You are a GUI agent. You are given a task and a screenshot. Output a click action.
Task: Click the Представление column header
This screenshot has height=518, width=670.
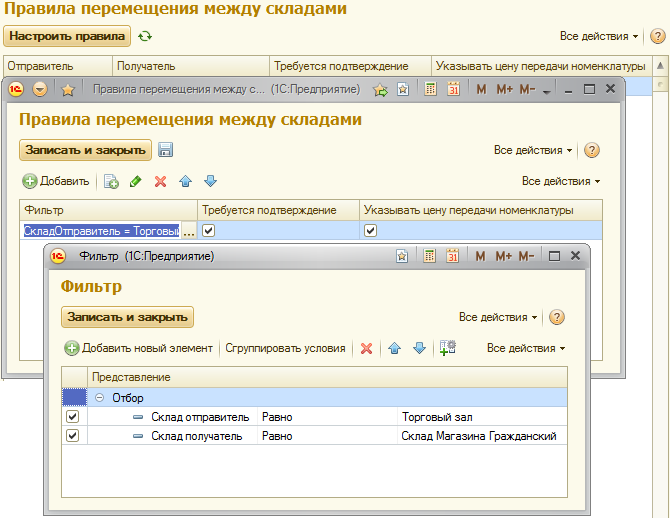point(327,377)
